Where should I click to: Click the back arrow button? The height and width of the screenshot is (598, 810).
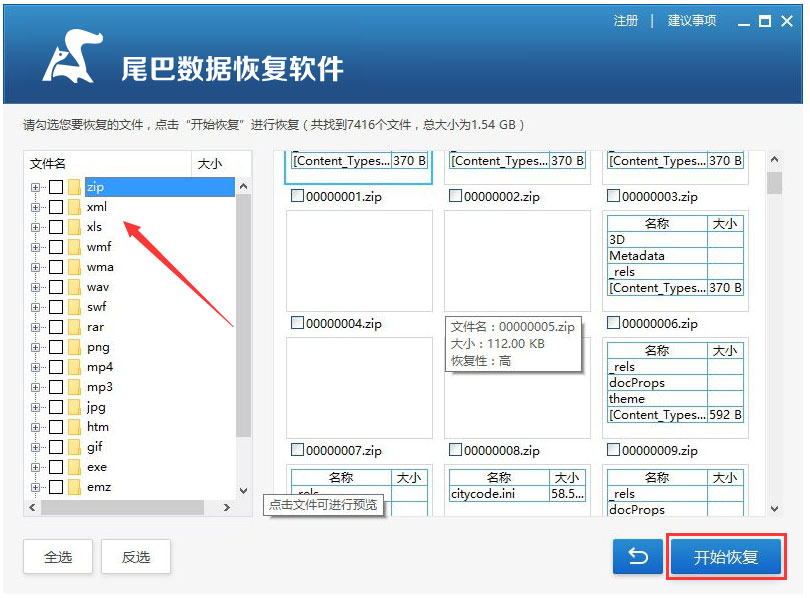[x=637, y=556]
